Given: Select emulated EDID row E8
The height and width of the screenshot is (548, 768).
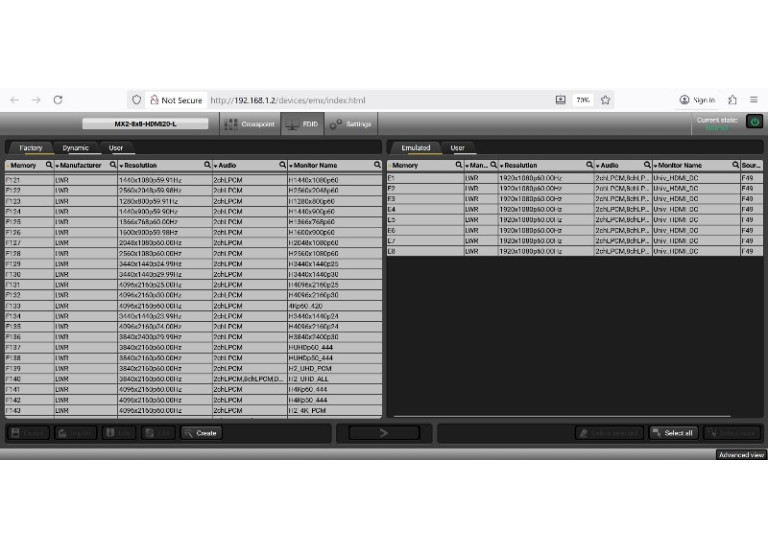Looking at the screenshot, I should [x=575, y=251].
